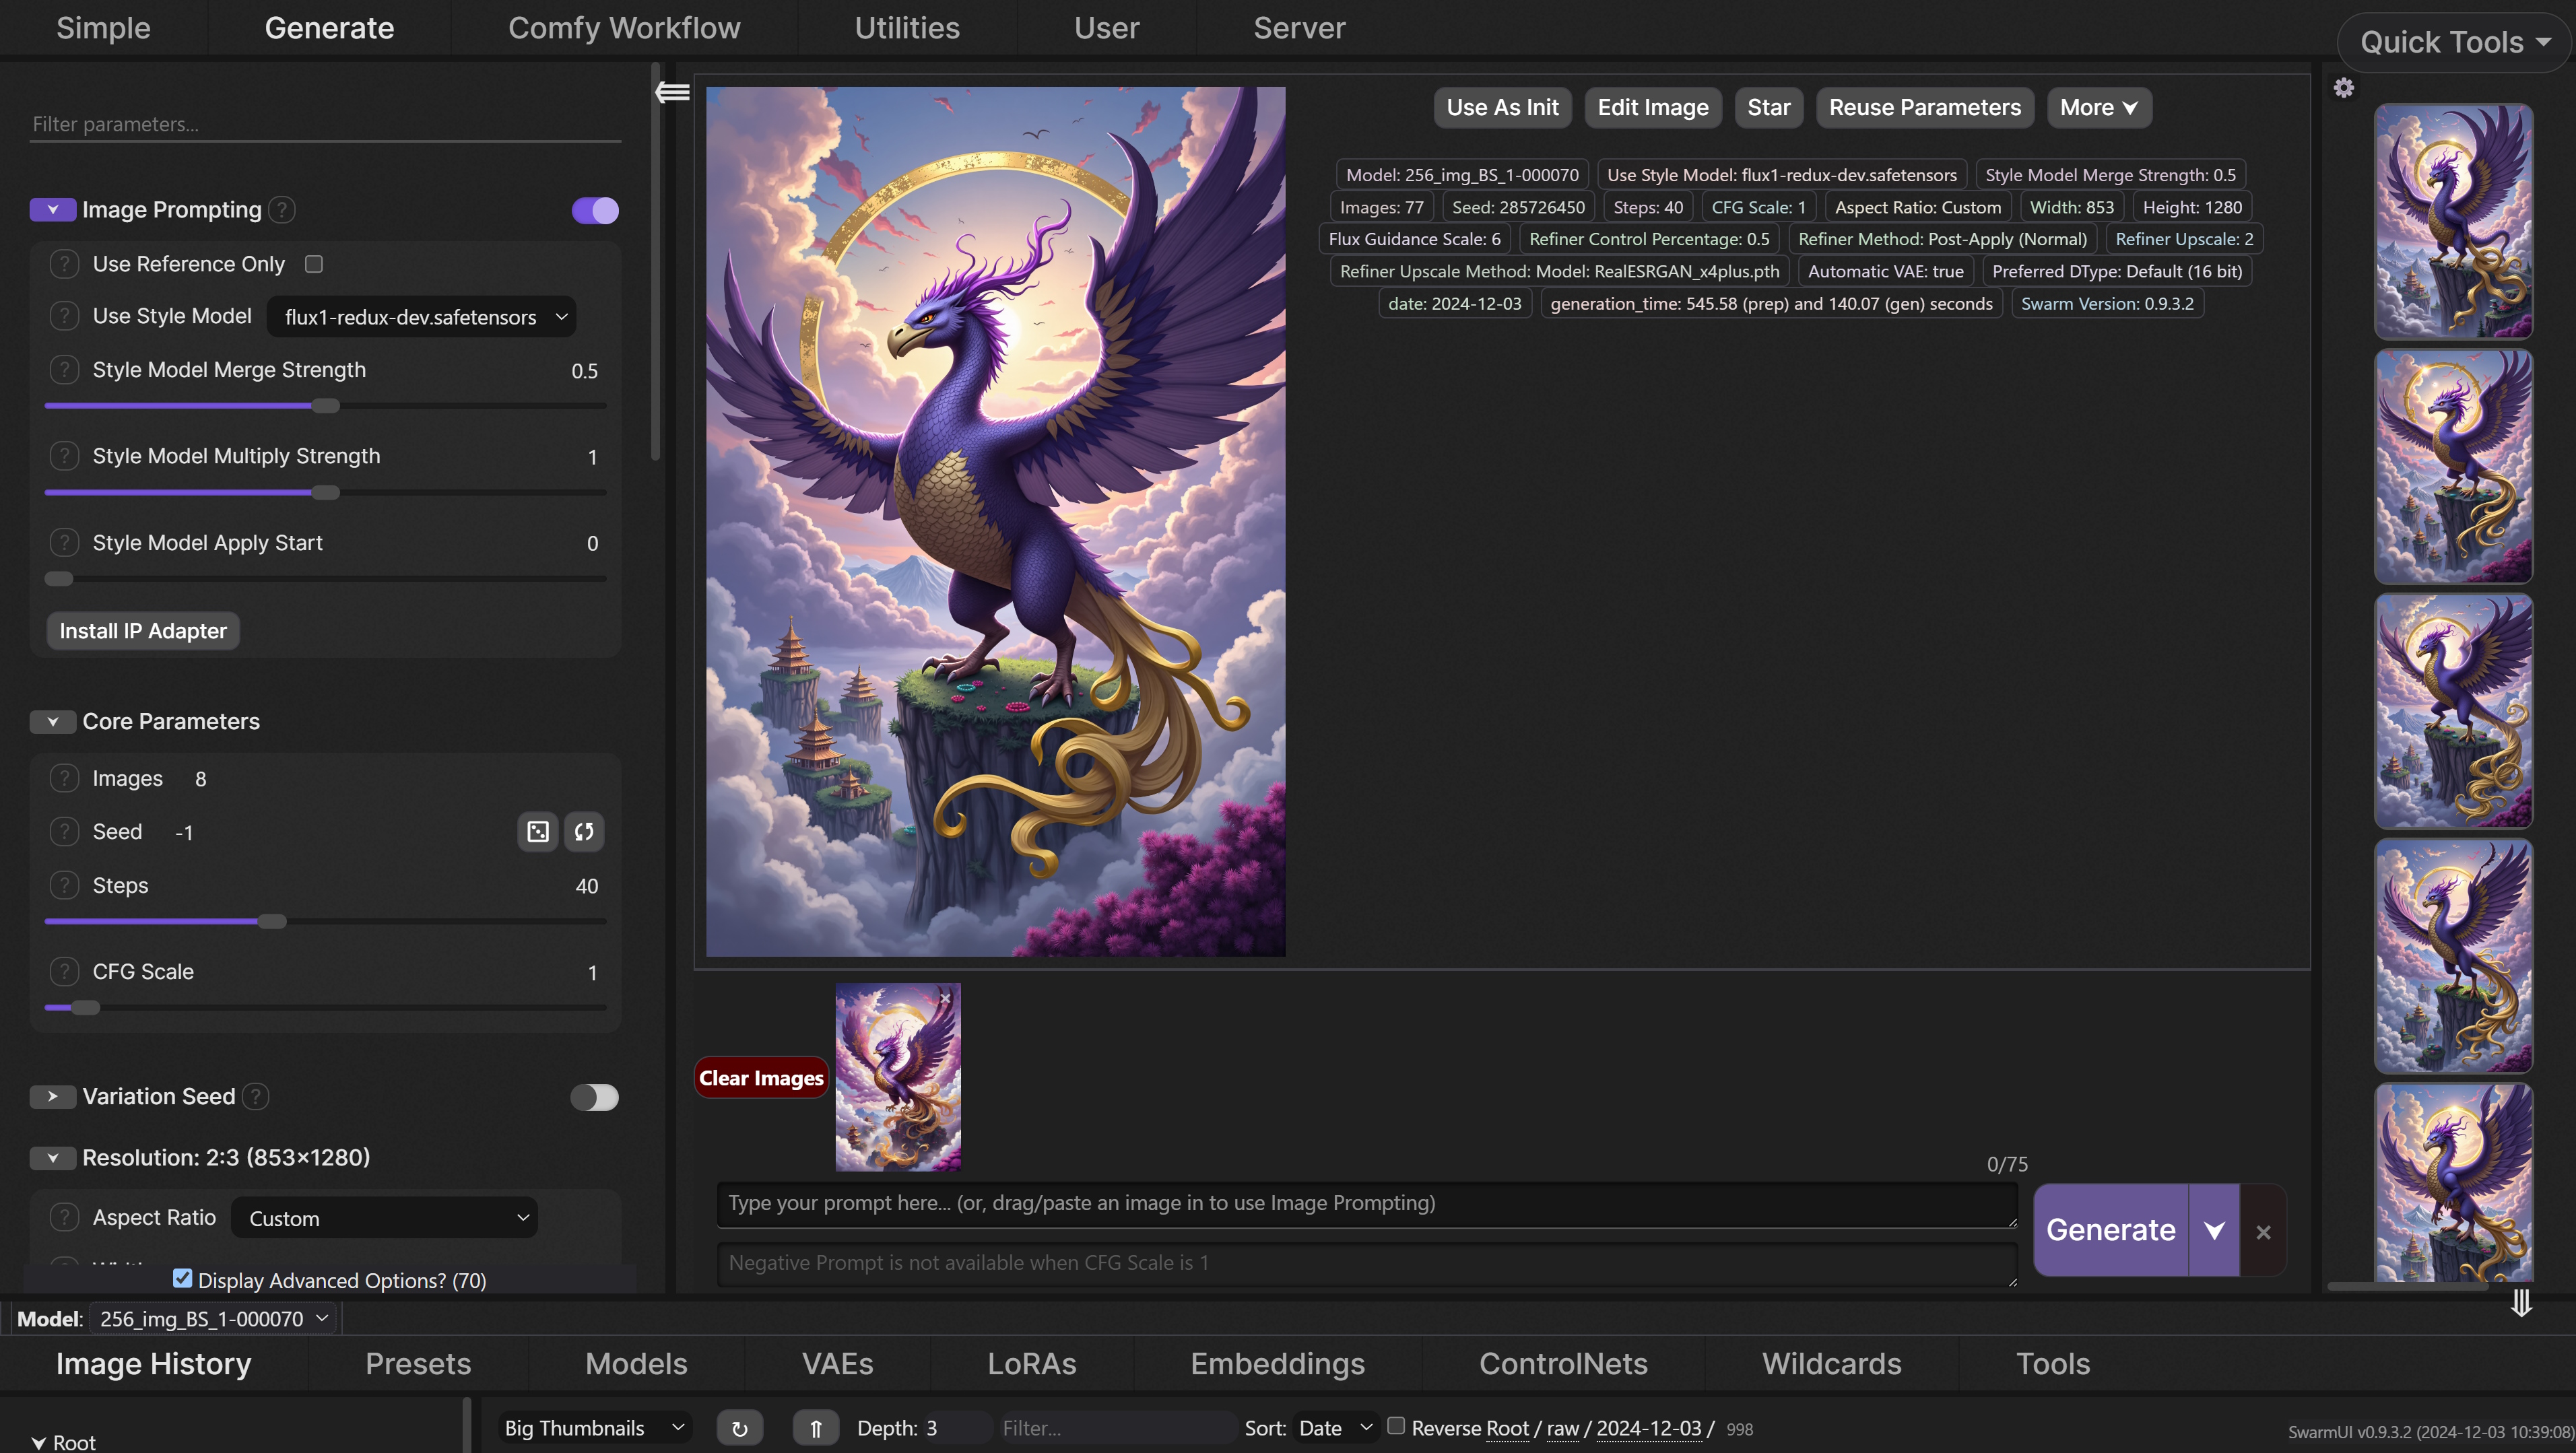The width and height of the screenshot is (2576, 1453).
Task: Enable the Variation Seed toggle
Action: [595, 1097]
